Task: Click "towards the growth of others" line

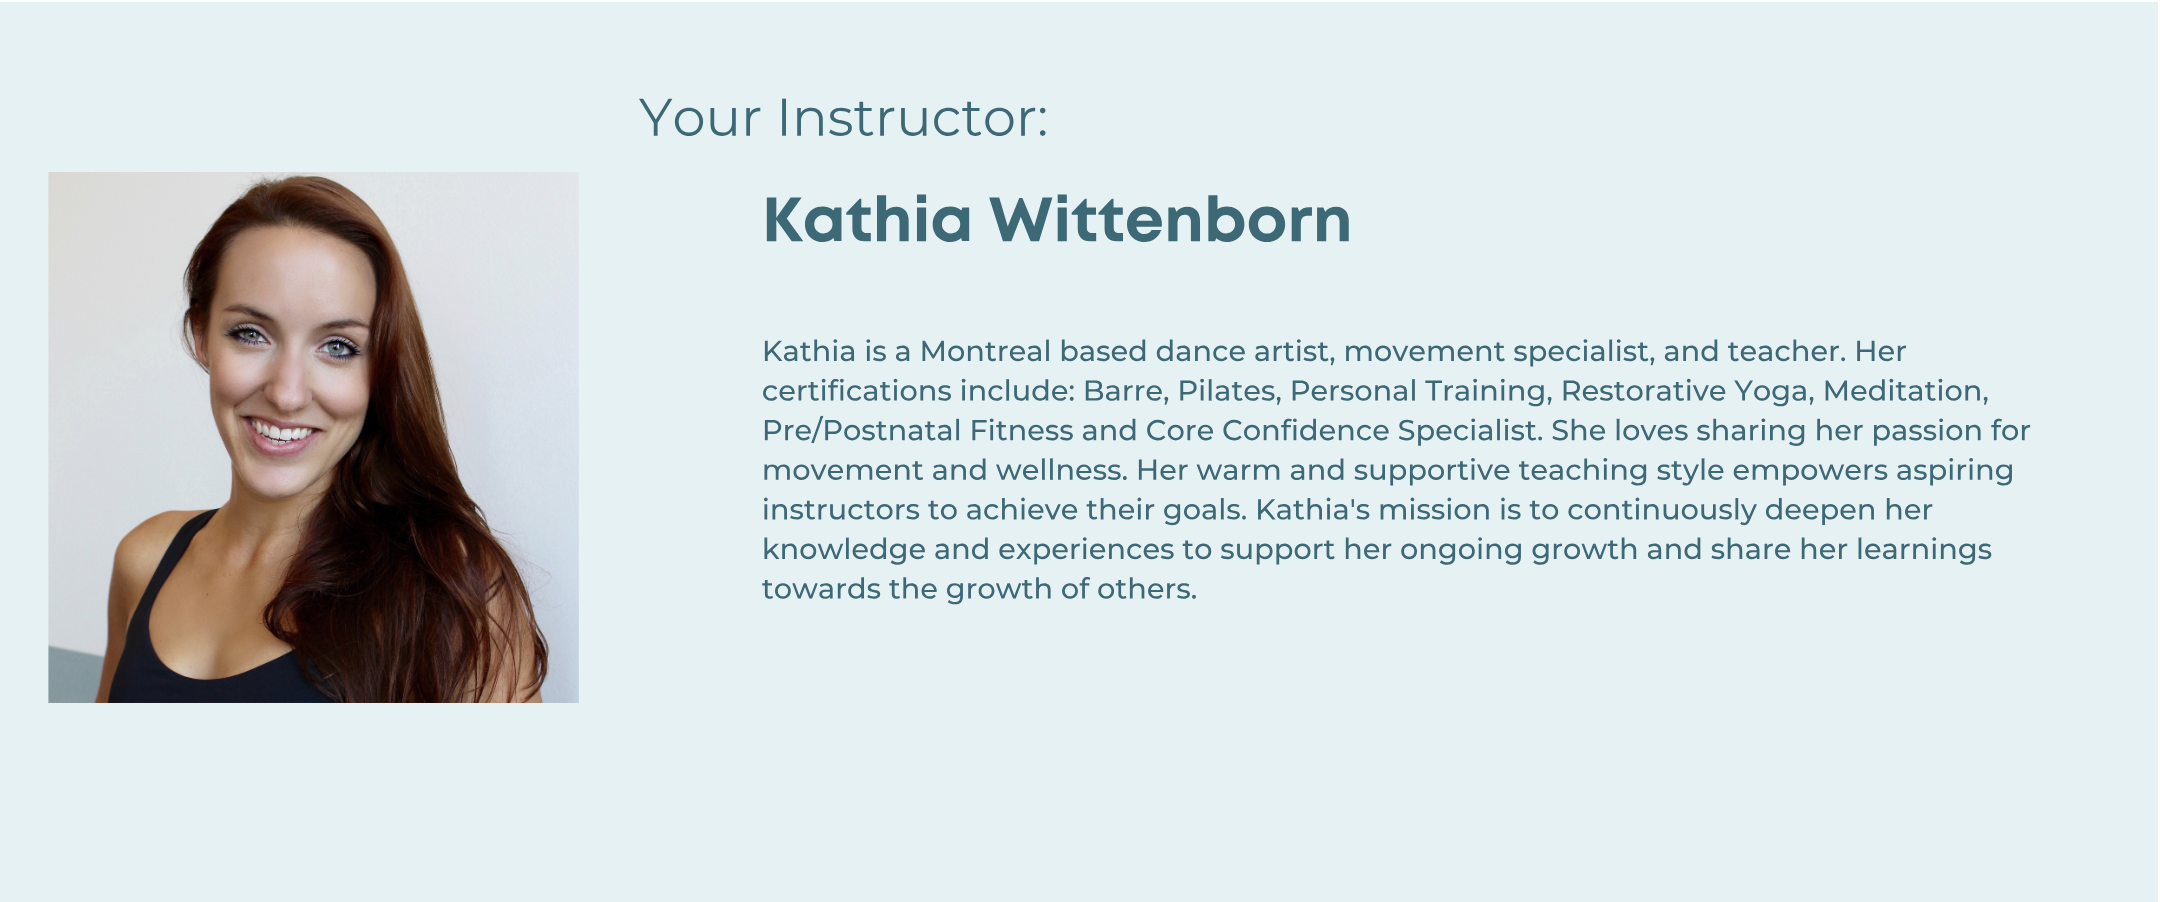Action: (978, 589)
